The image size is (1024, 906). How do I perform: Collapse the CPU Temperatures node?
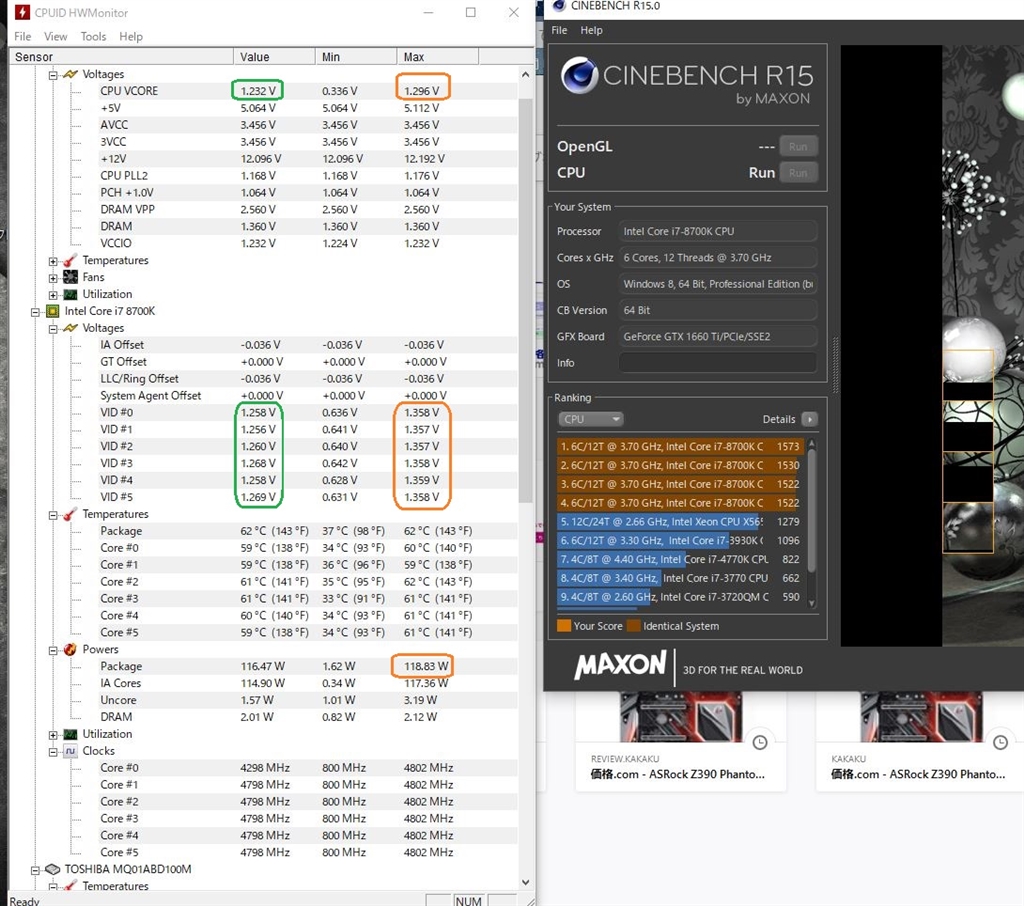[53, 515]
